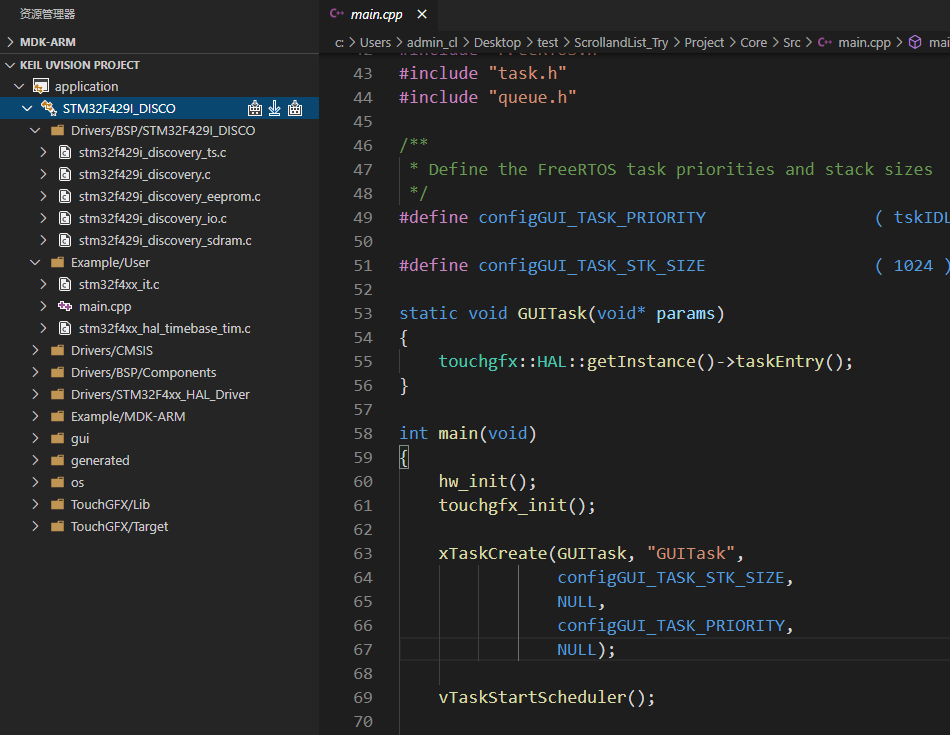Click the build target icon on STM32F429I_DISCO row
The width and height of the screenshot is (950, 735).
point(255,108)
